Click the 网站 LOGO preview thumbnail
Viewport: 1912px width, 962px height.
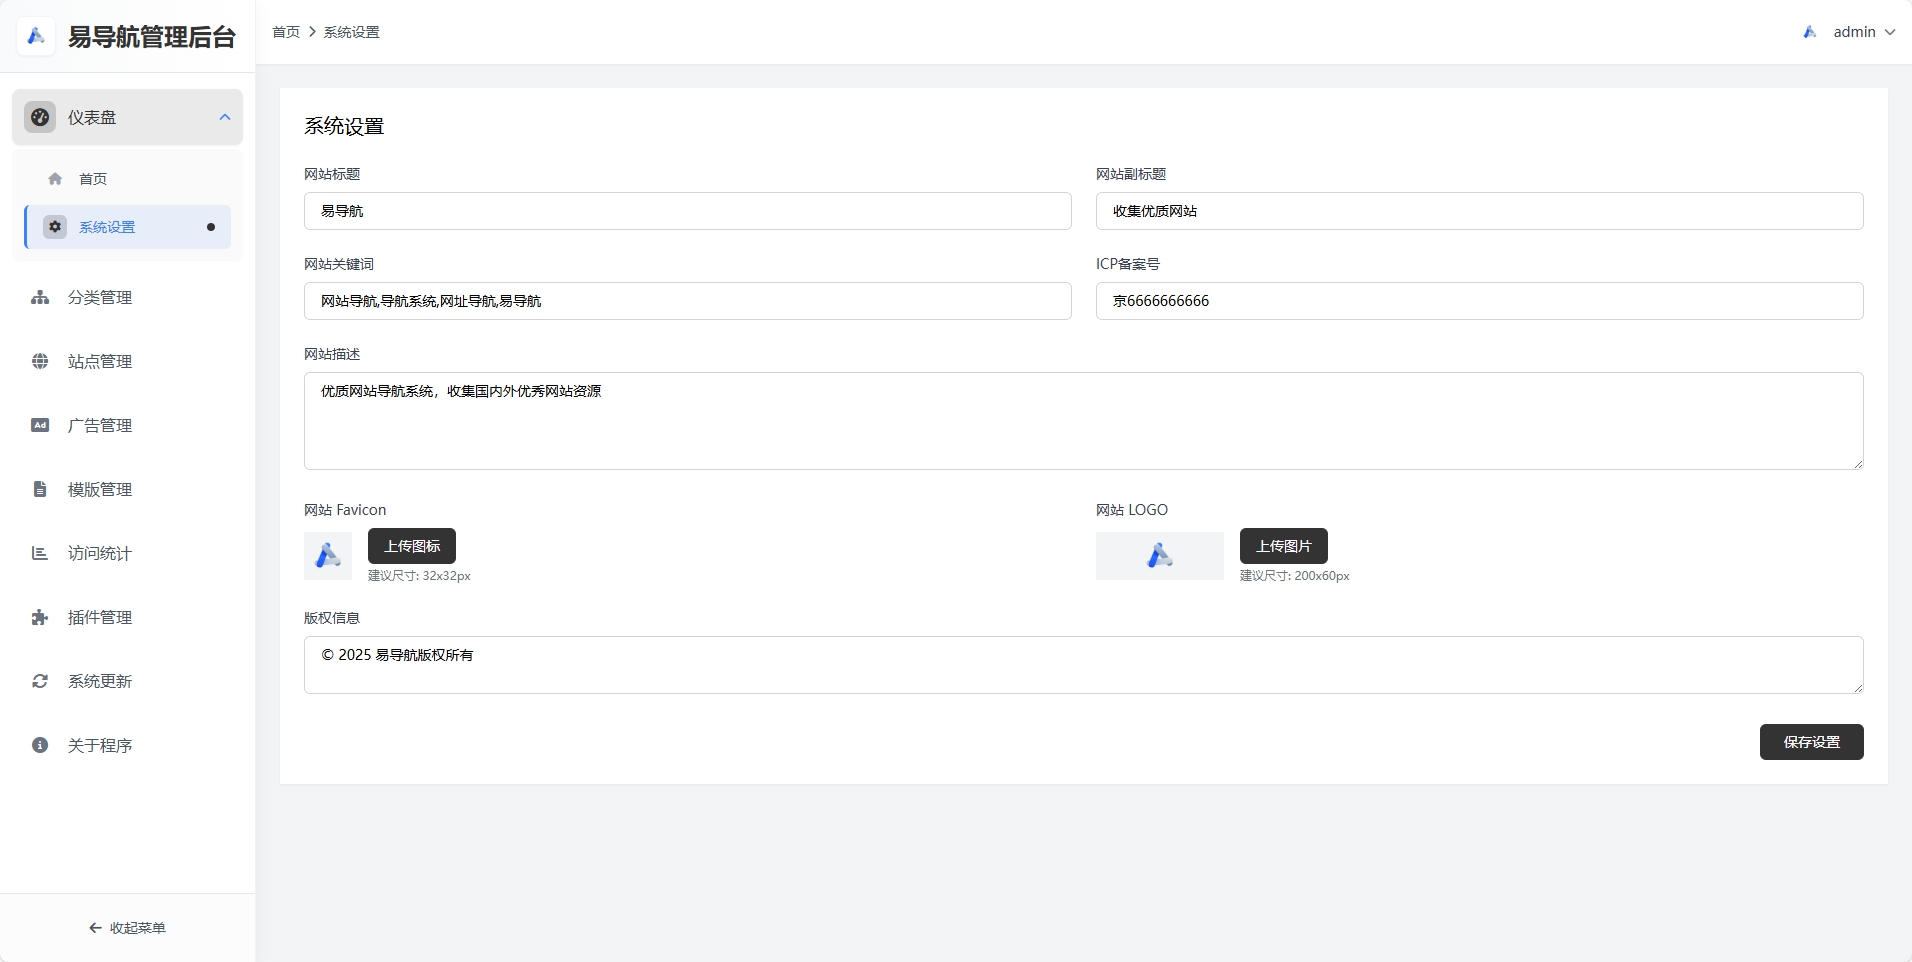(1159, 556)
